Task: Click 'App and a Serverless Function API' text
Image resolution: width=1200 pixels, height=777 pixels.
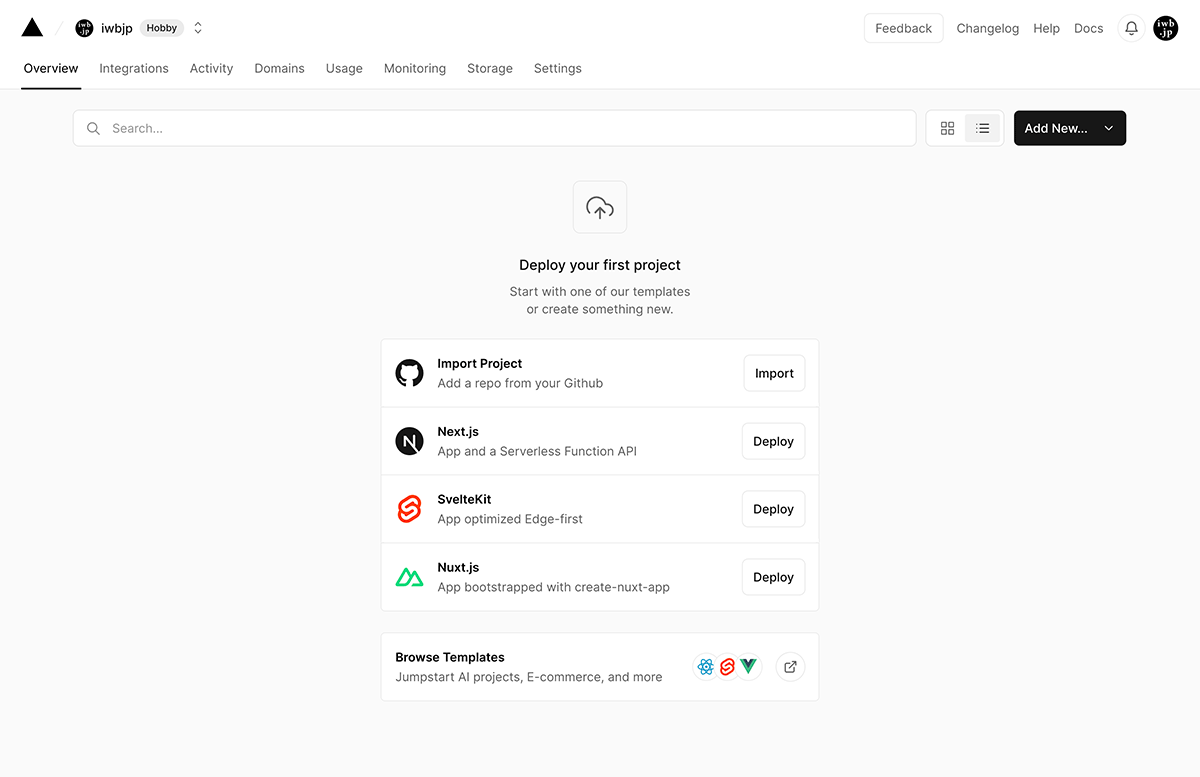Action: 537,451
